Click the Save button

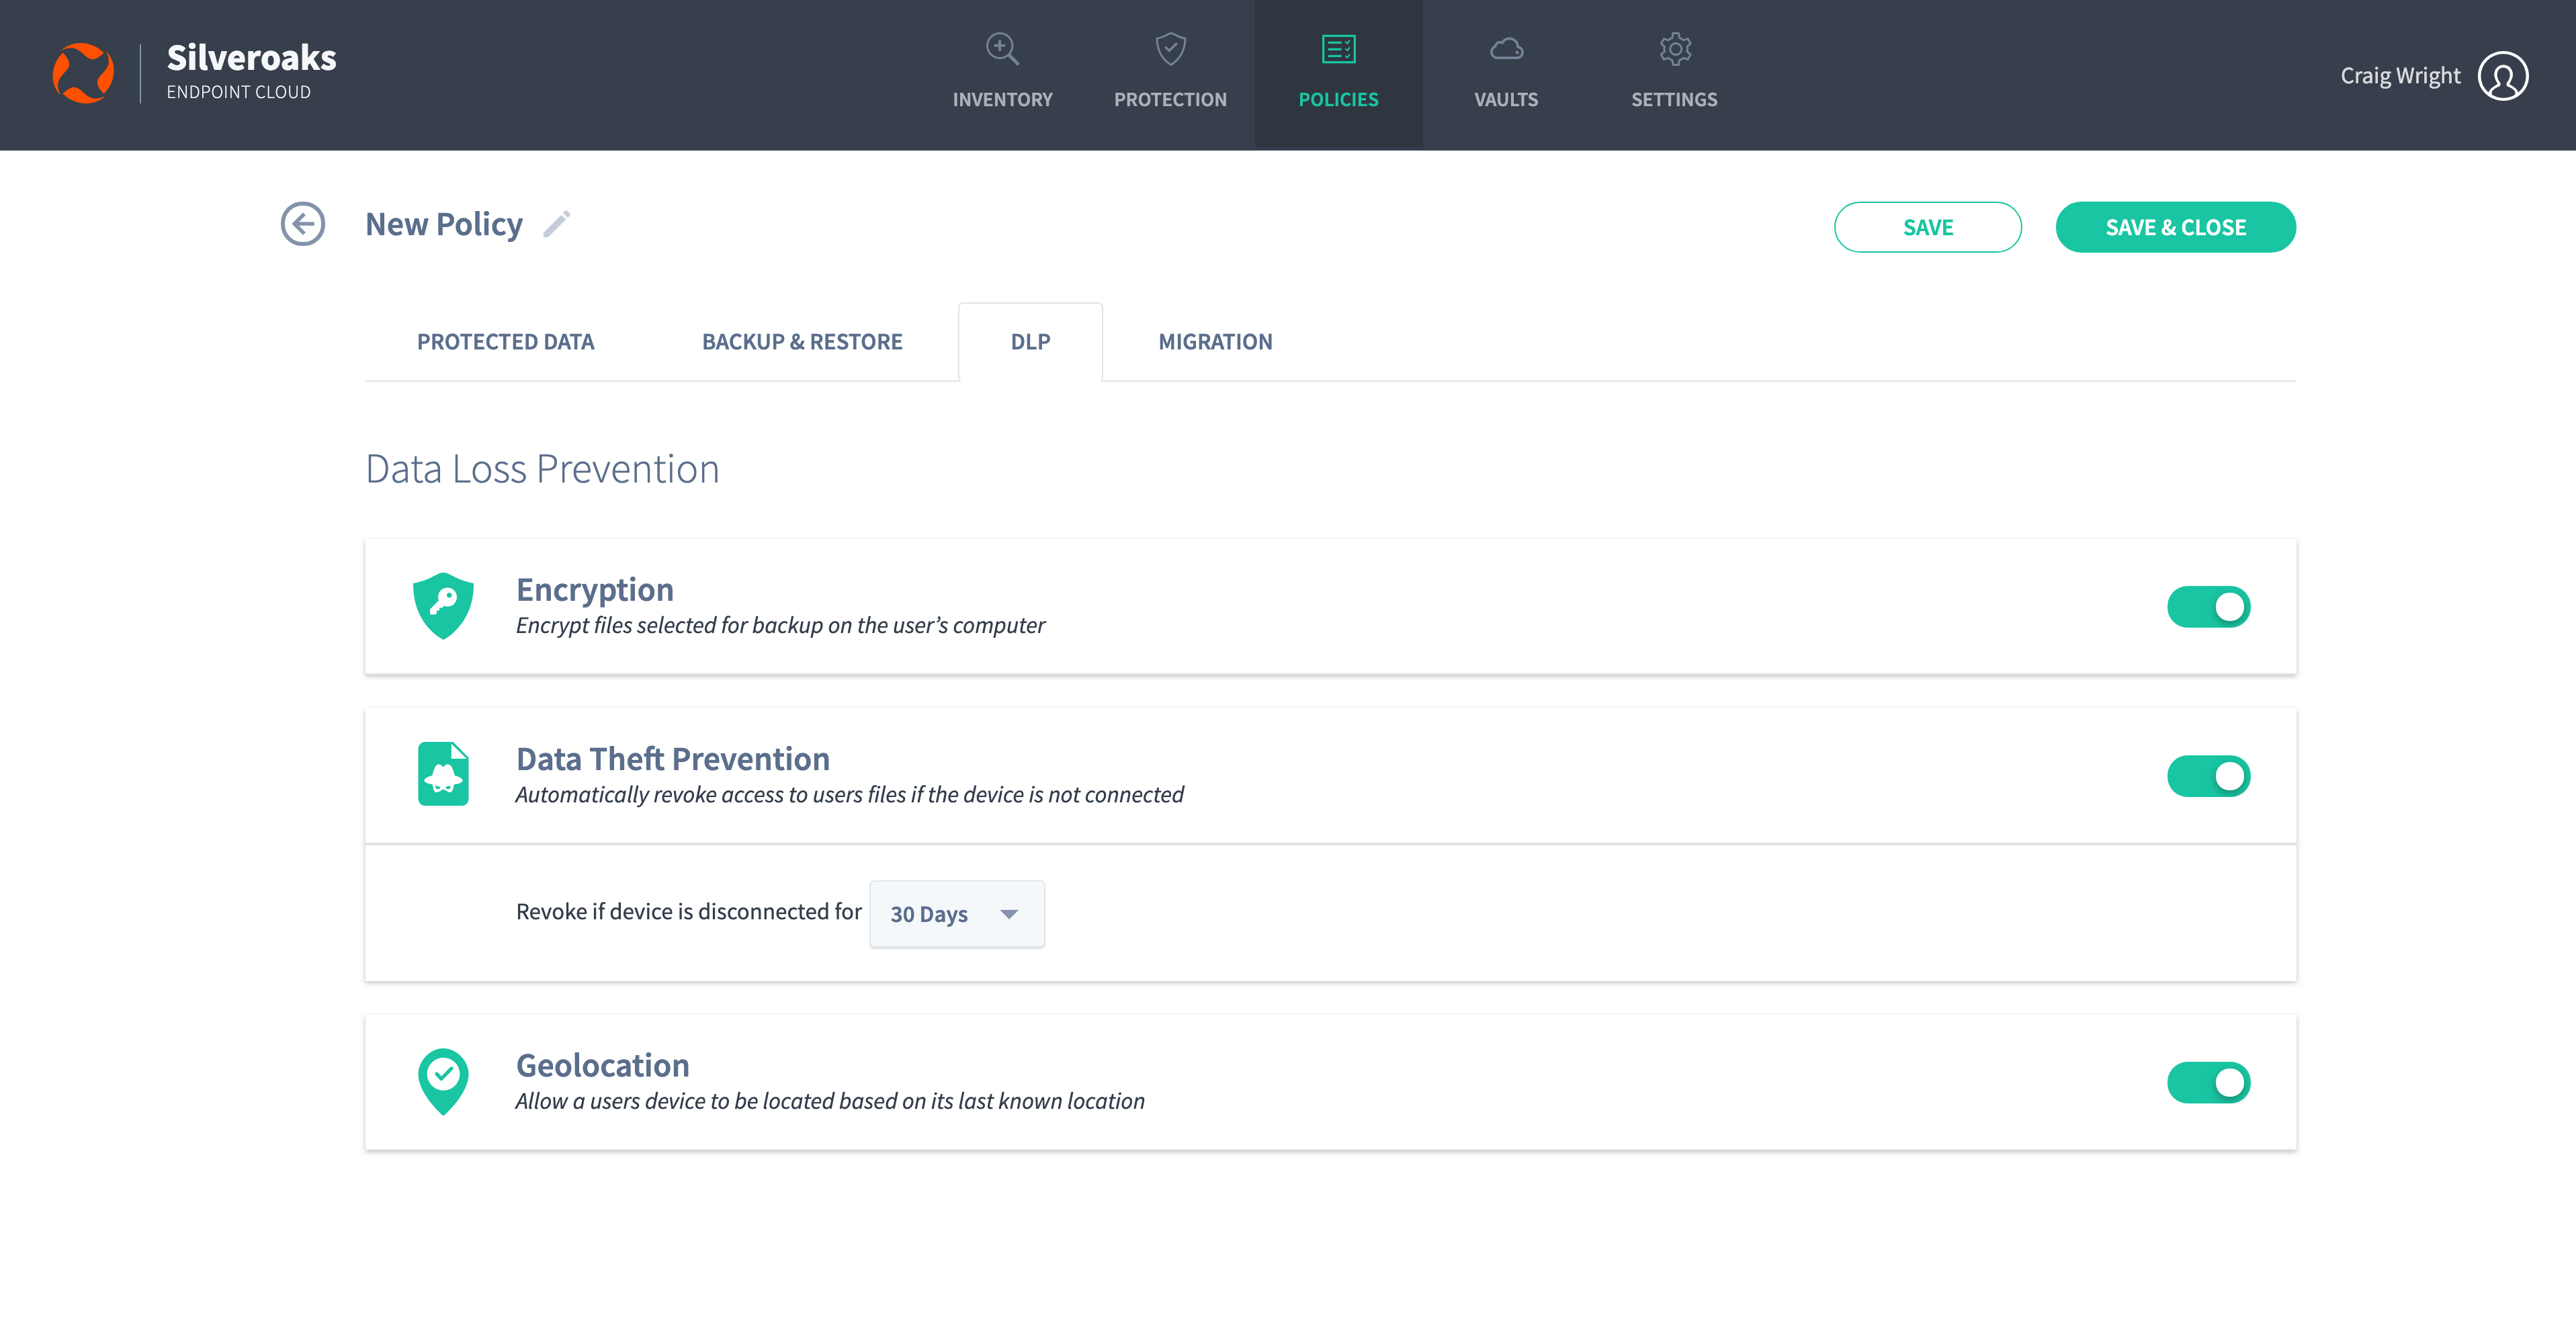pyautogui.click(x=1927, y=227)
